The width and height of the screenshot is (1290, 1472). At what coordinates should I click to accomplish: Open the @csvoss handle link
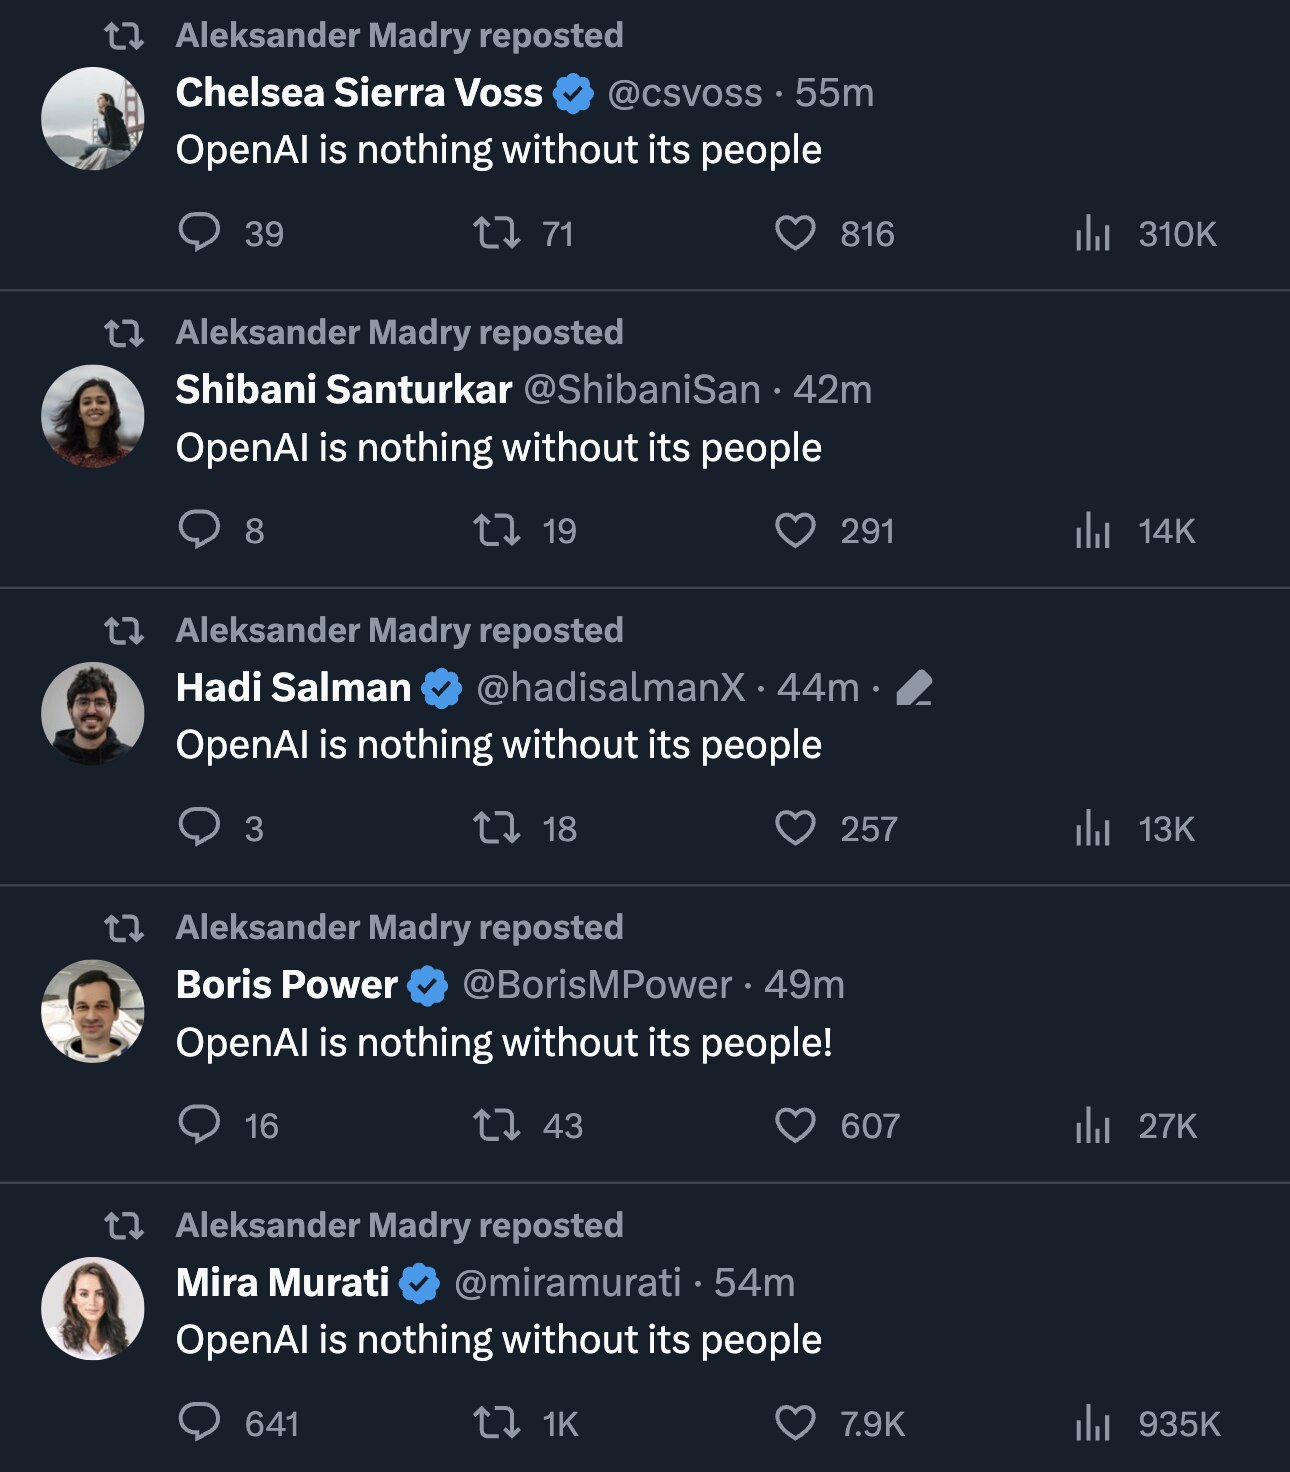pos(684,93)
